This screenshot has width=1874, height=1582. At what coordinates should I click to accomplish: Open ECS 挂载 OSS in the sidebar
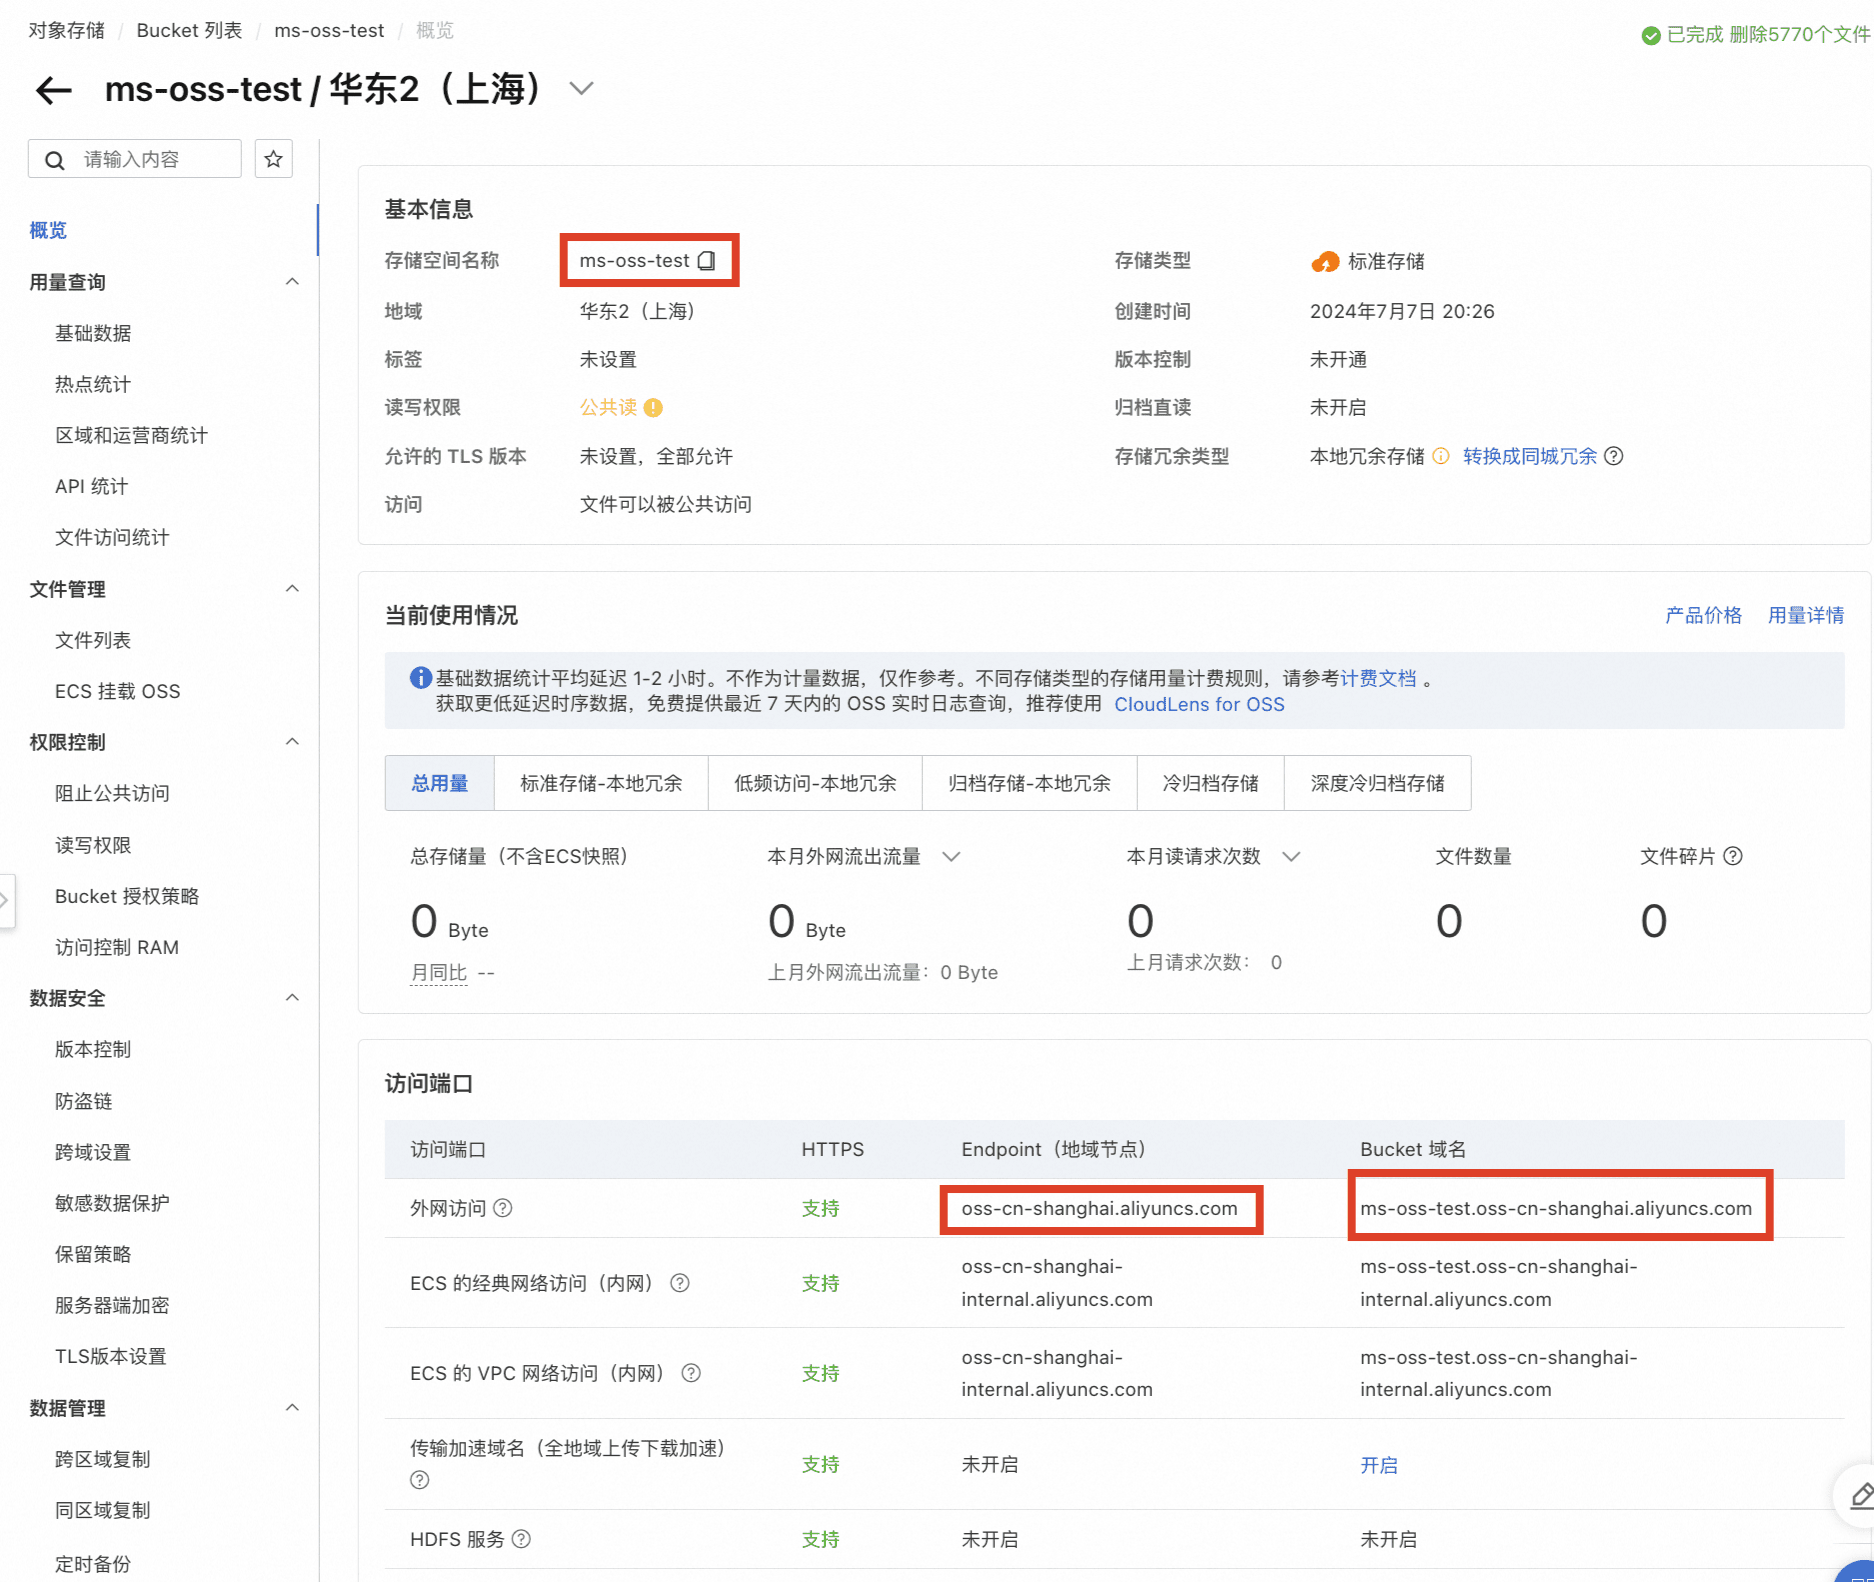pyautogui.click(x=118, y=691)
